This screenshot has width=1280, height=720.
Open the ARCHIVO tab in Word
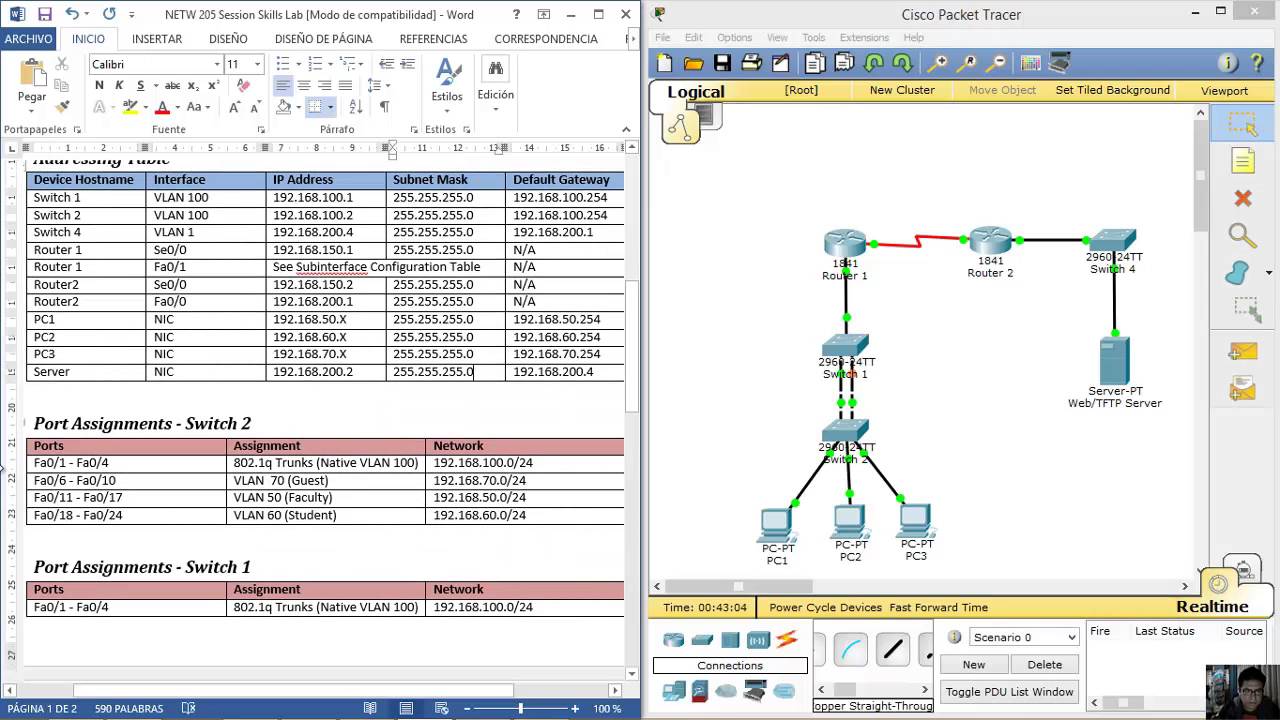pyautogui.click(x=28, y=39)
